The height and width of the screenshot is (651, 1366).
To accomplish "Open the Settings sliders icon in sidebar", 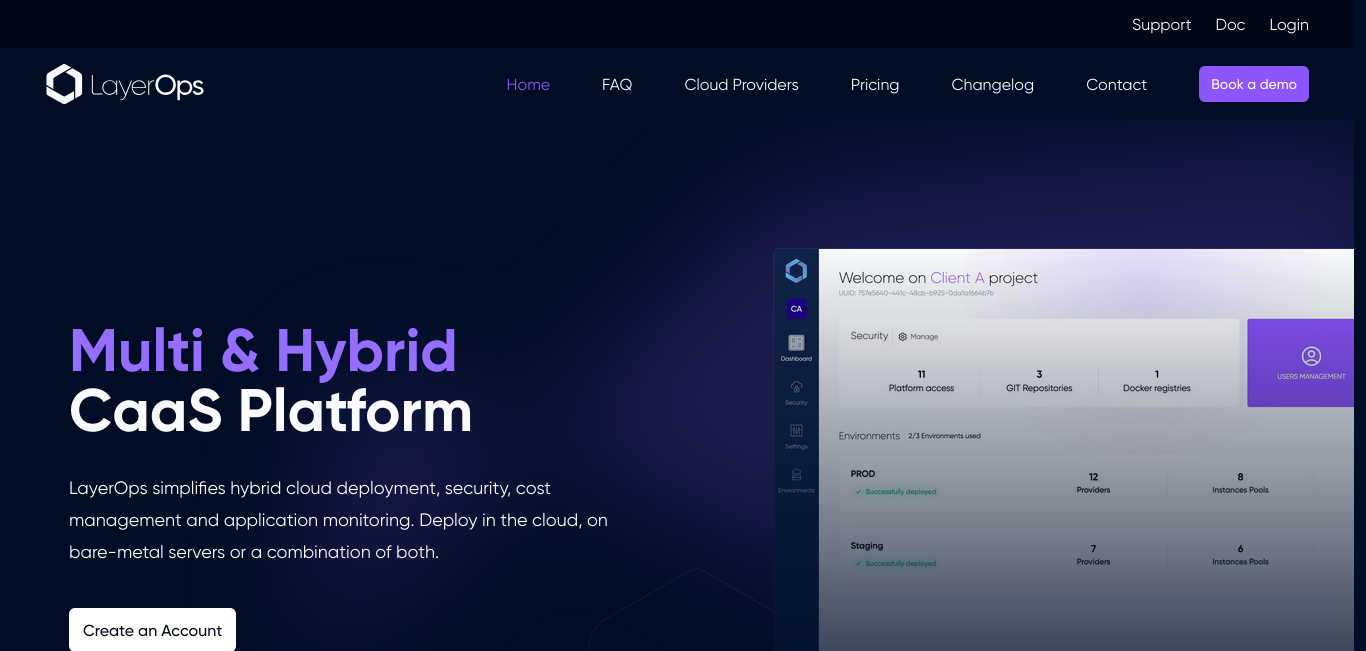I will coord(796,431).
